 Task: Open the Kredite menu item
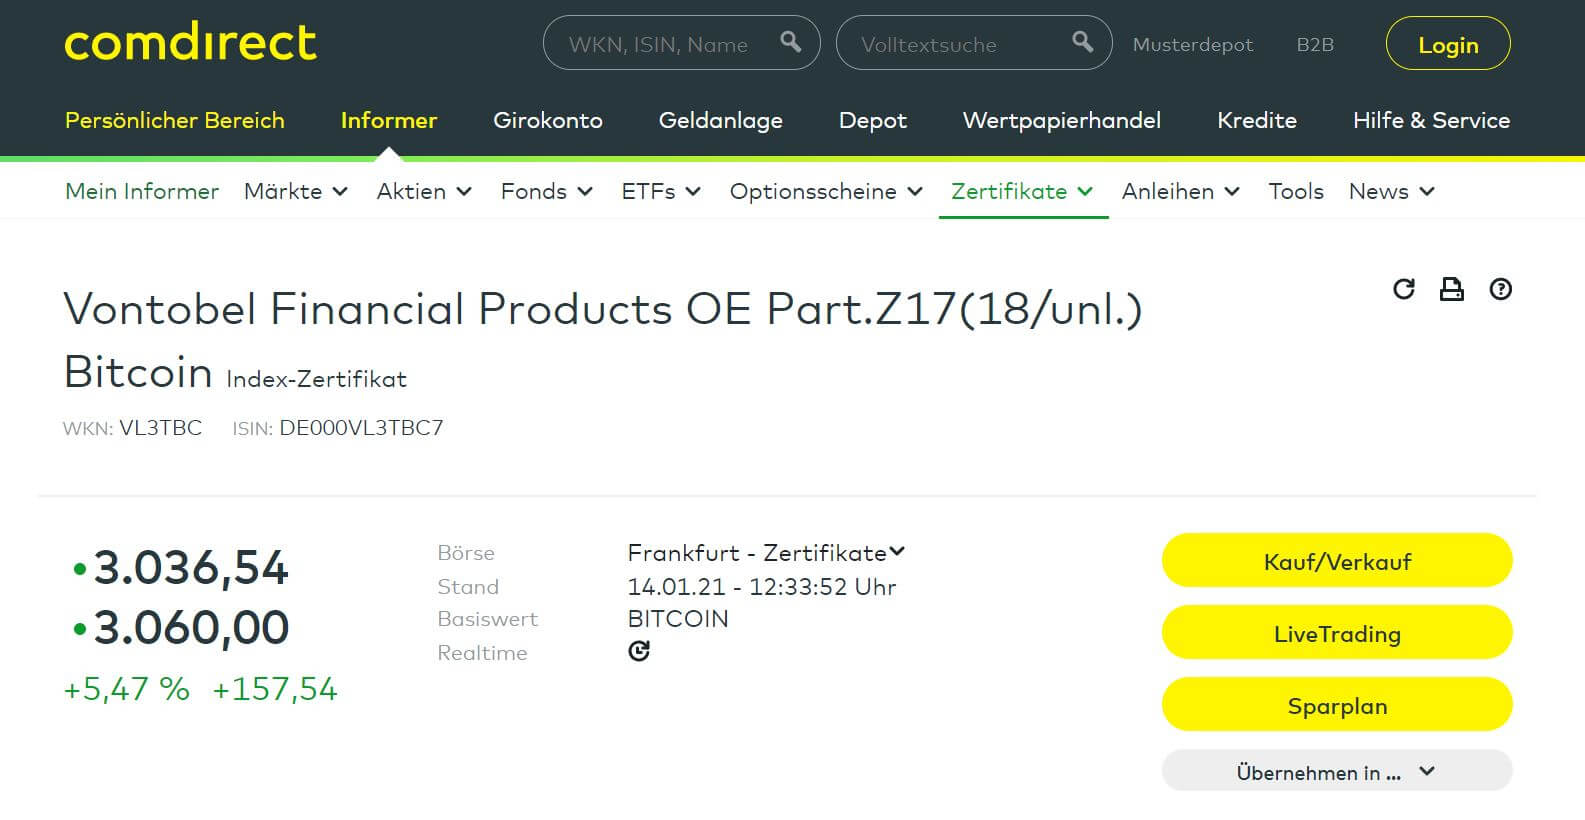(1257, 120)
